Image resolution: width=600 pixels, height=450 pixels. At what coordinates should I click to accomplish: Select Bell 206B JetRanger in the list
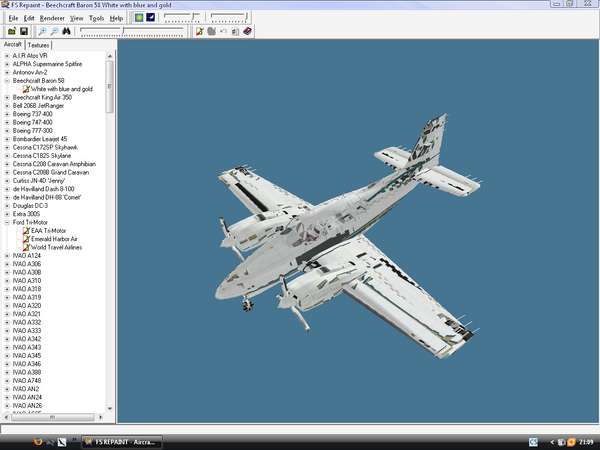(38, 106)
